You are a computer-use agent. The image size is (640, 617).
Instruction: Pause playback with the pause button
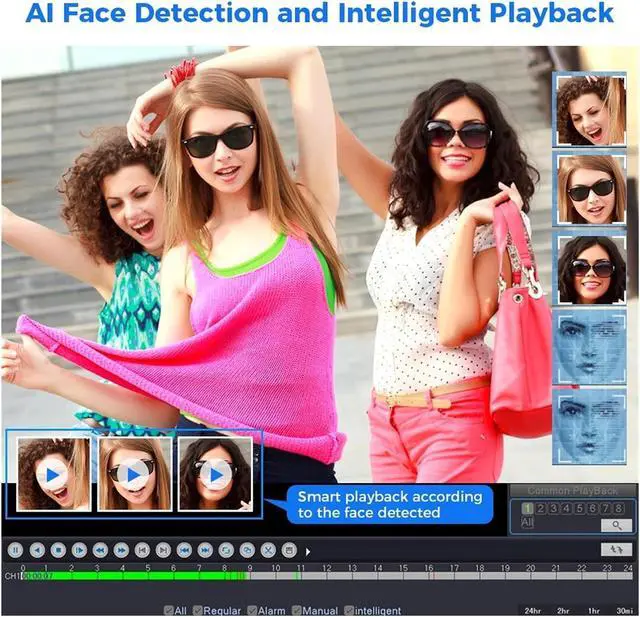(16, 550)
